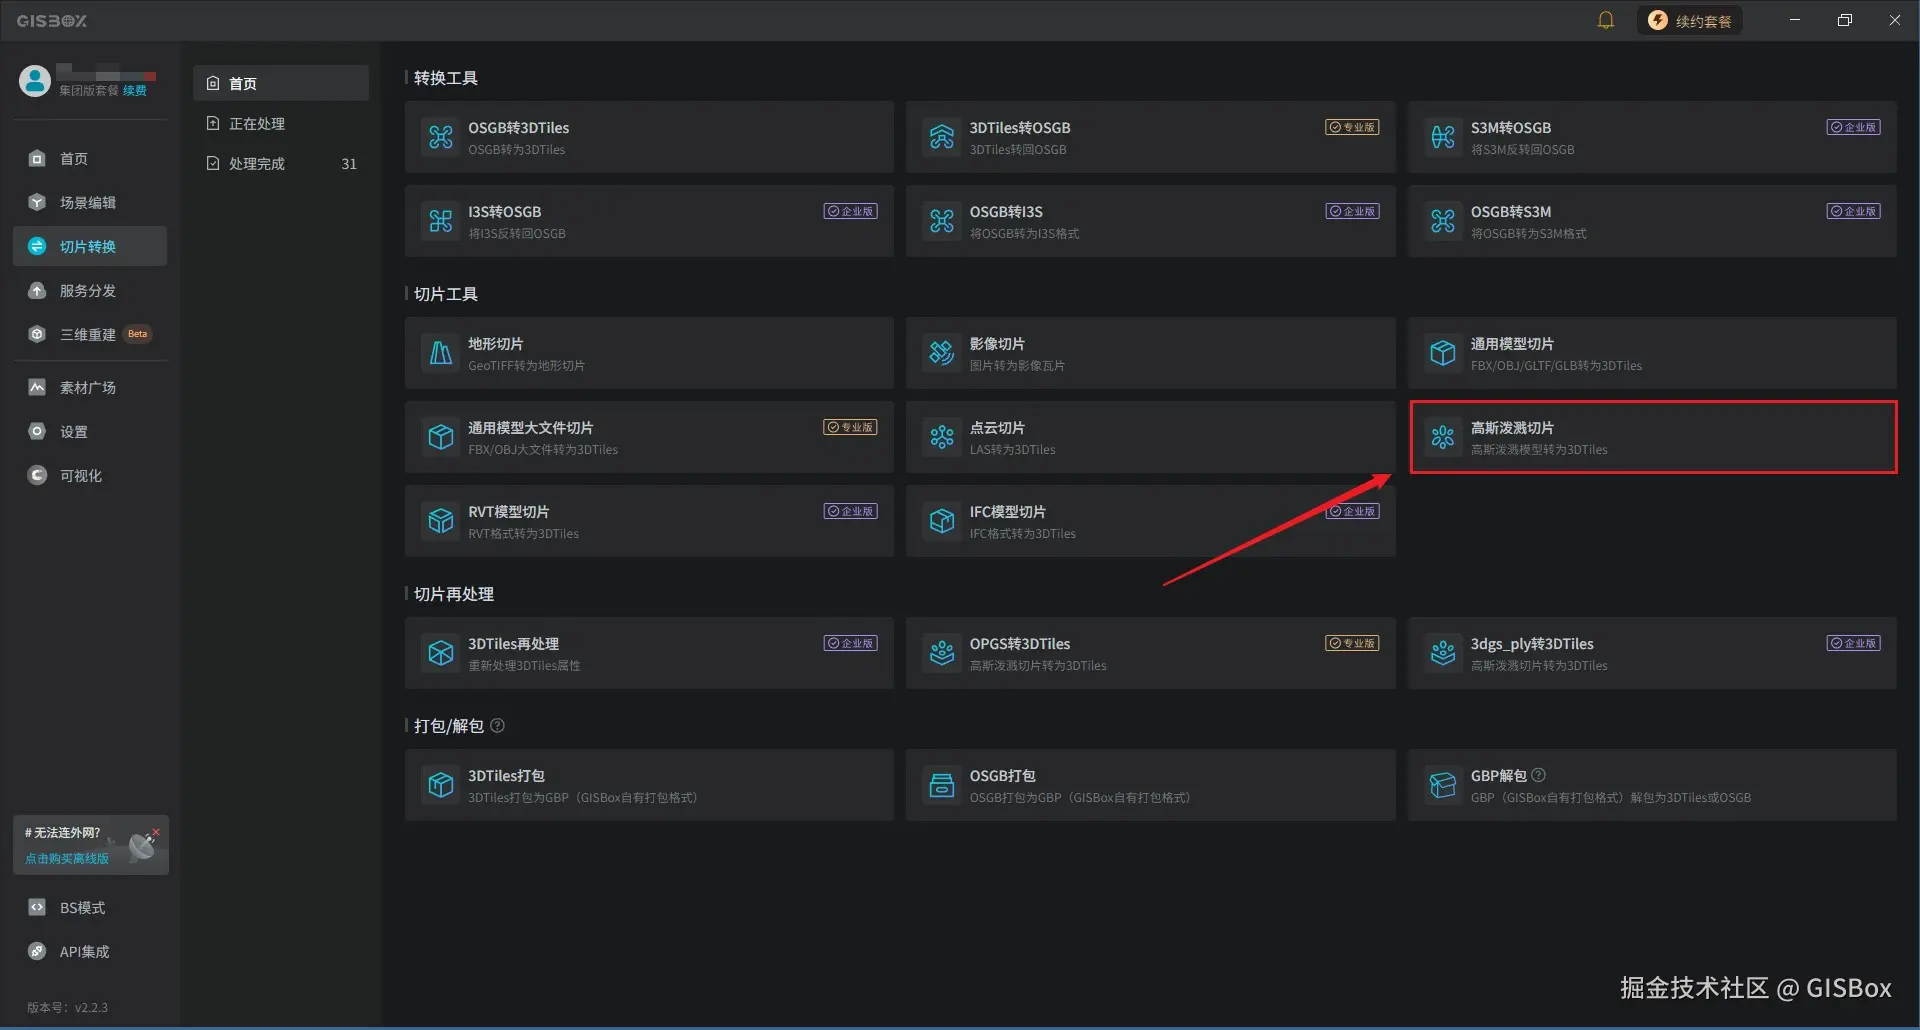Open API集成 in the sidebar

tap(90, 951)
